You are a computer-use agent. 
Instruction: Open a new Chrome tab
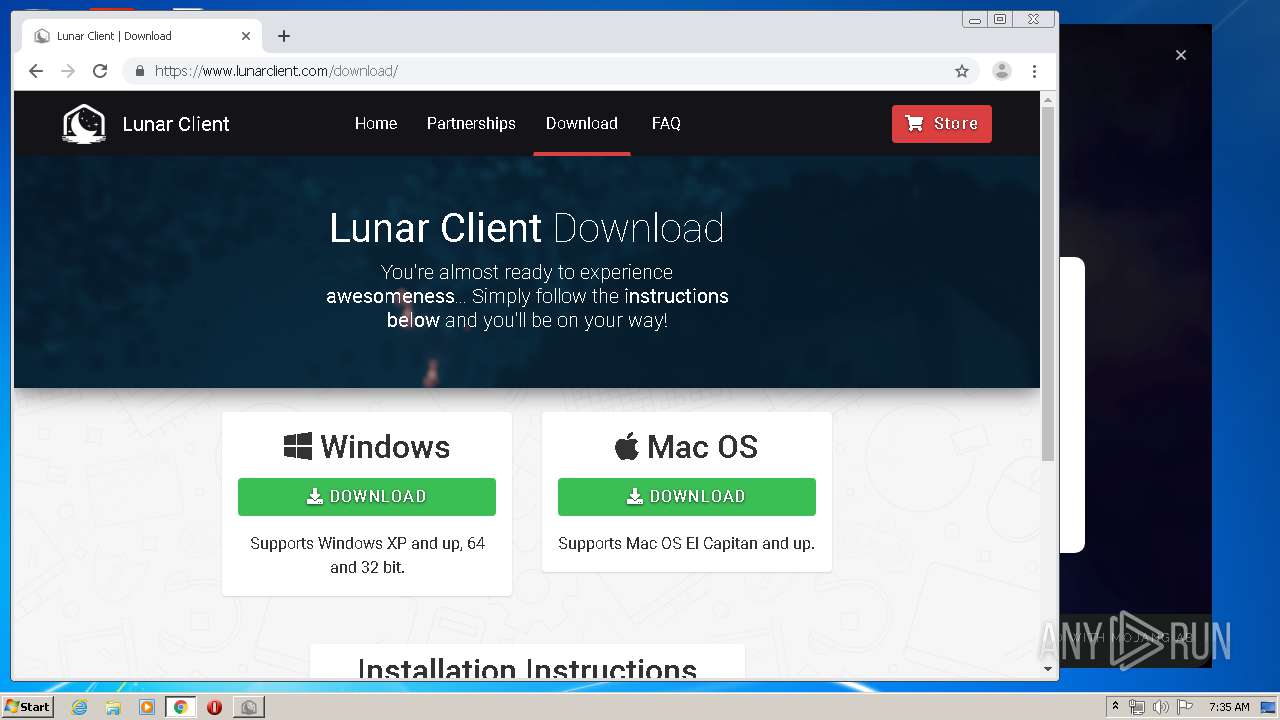point(284,36)
